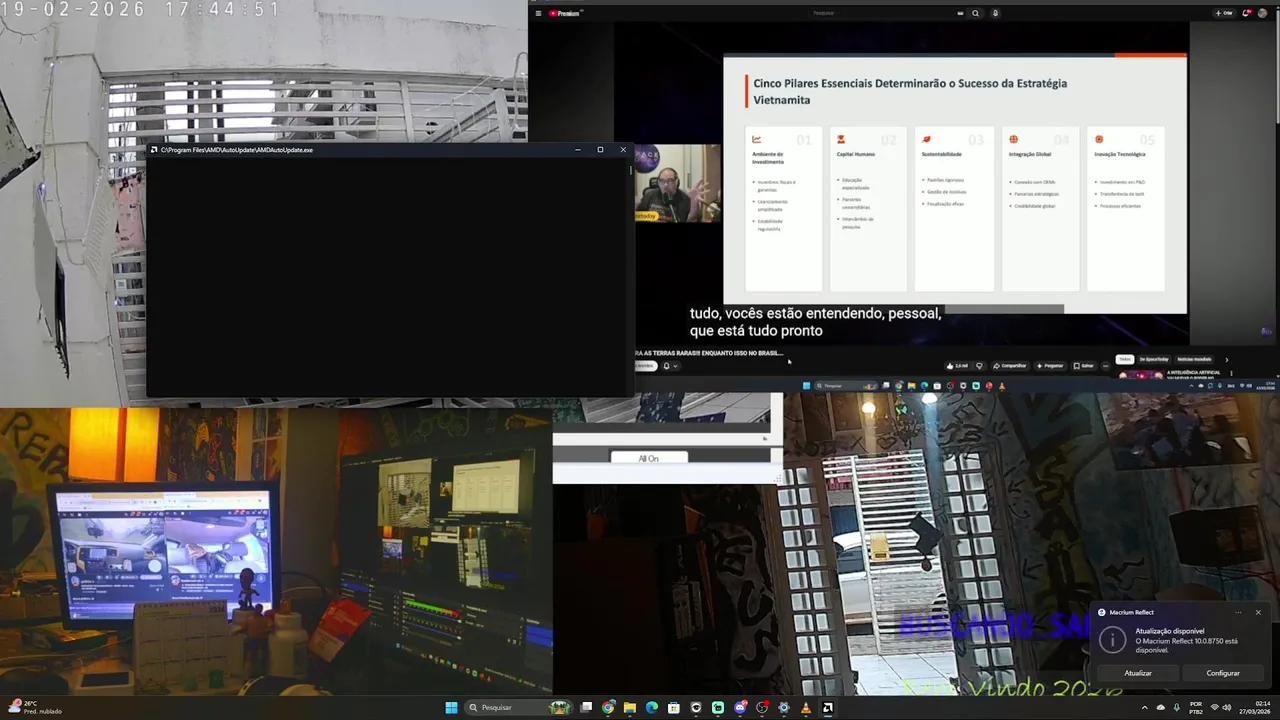Open Settings gear from the taskbar
This screenshot has height=720, width=1280.
tap(783, 708)
